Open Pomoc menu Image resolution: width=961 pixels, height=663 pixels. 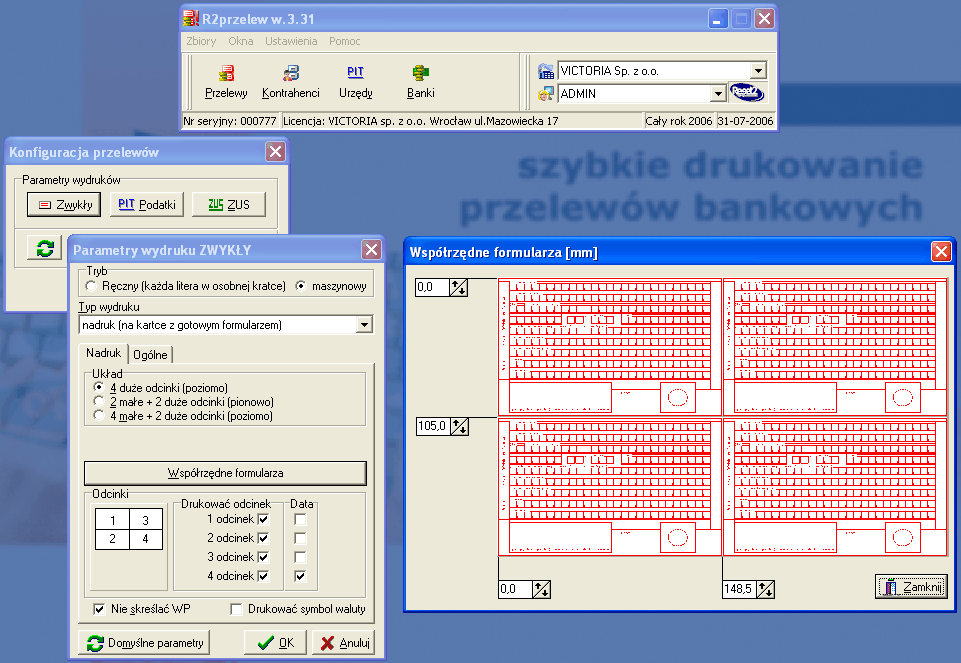344,41
